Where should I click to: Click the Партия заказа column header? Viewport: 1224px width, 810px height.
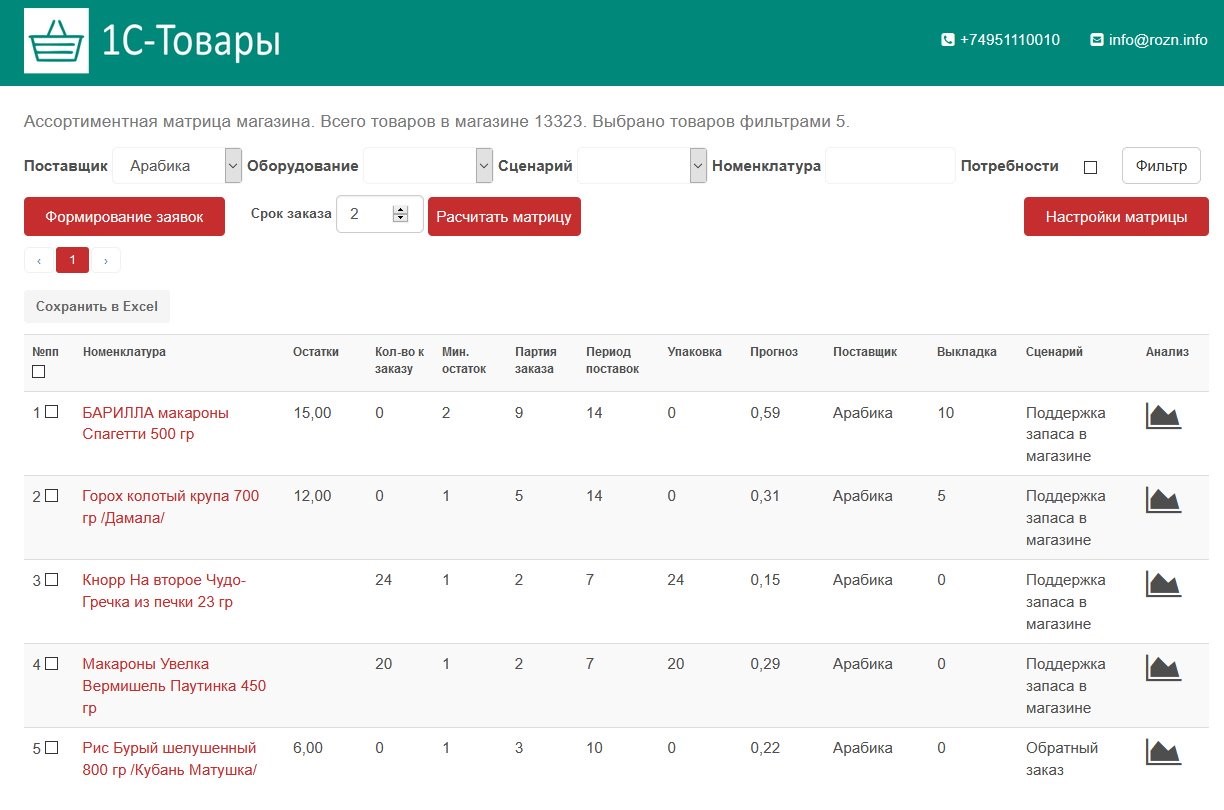tap(536, 360)
